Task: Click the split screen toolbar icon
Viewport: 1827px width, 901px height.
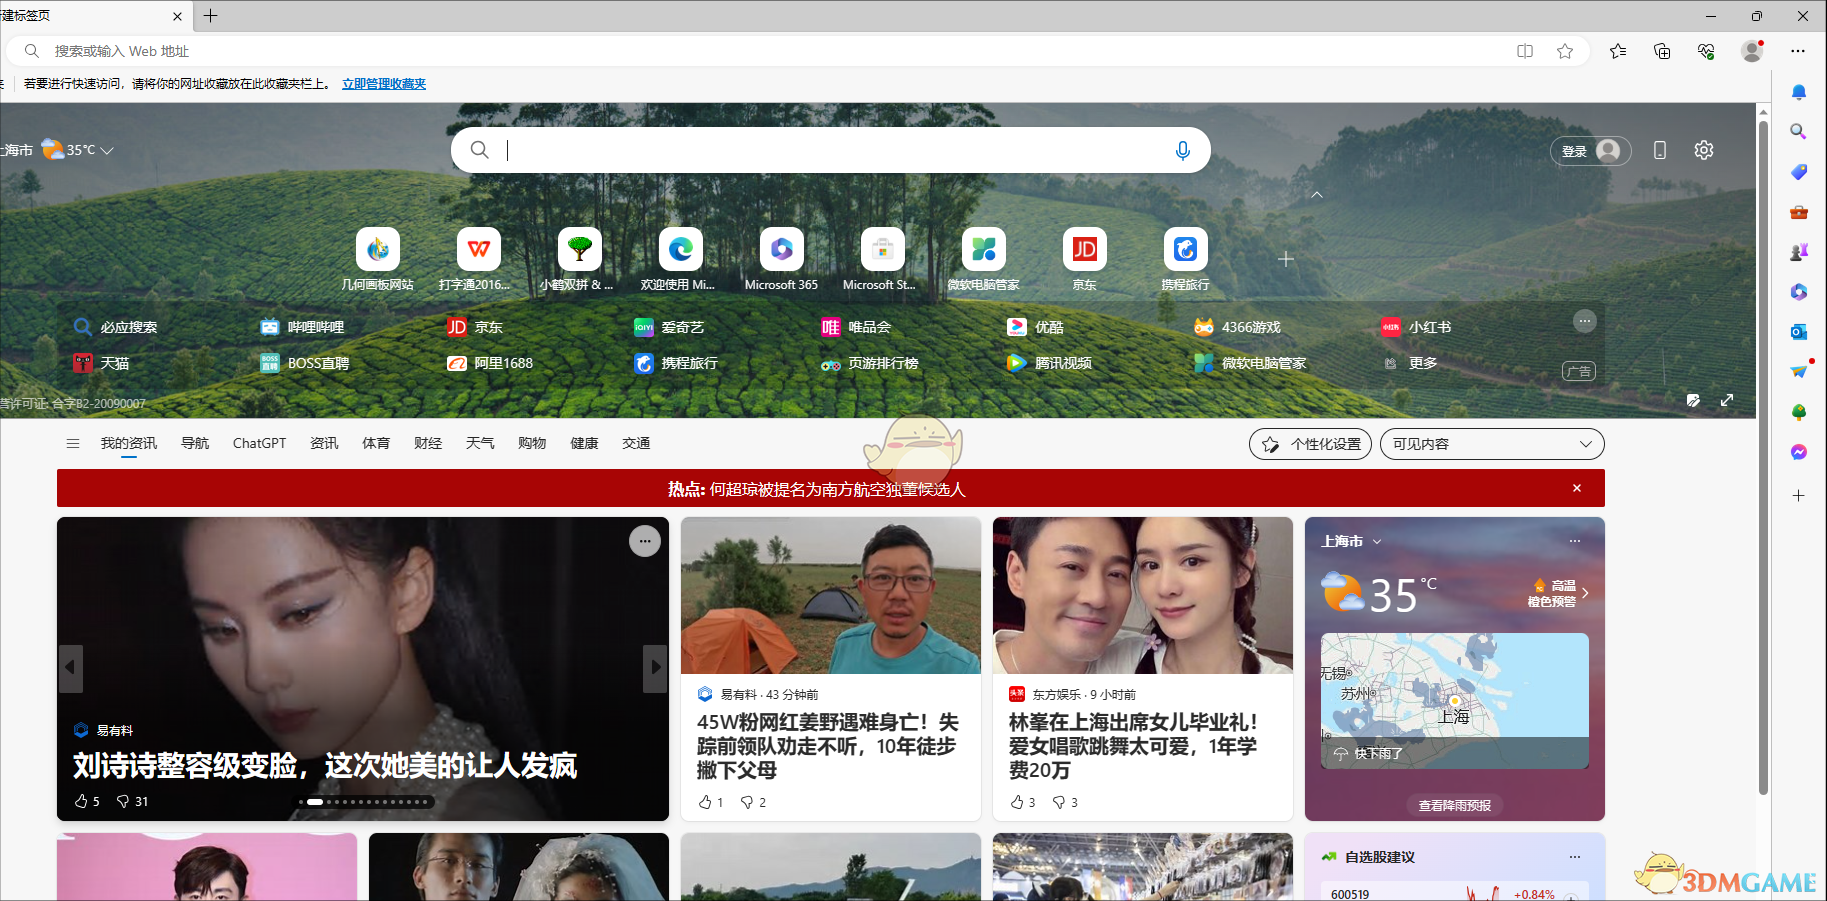Action: click(1524, 51)
